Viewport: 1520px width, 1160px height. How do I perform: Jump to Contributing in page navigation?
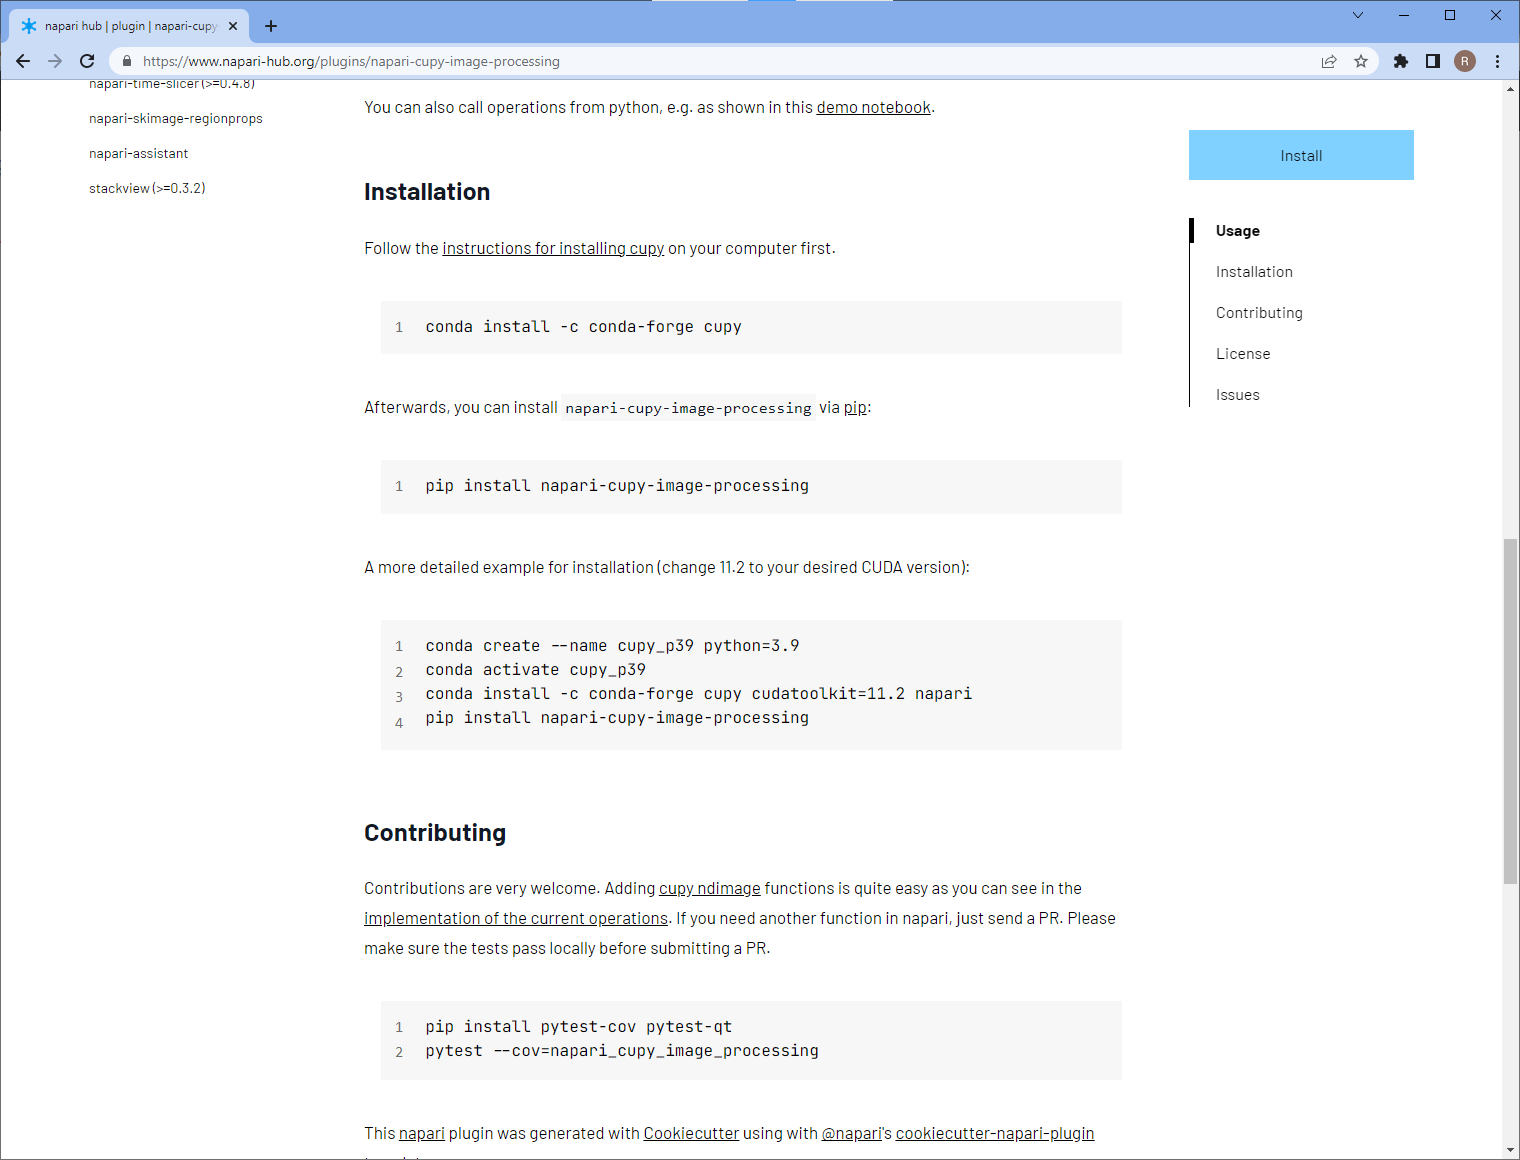1259,313
